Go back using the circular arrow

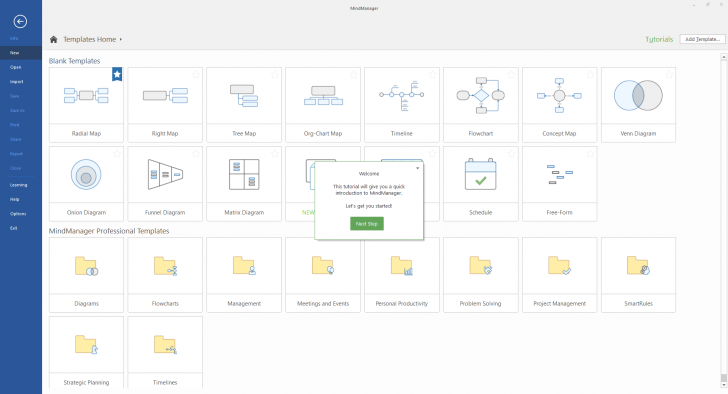coord(20,21)
